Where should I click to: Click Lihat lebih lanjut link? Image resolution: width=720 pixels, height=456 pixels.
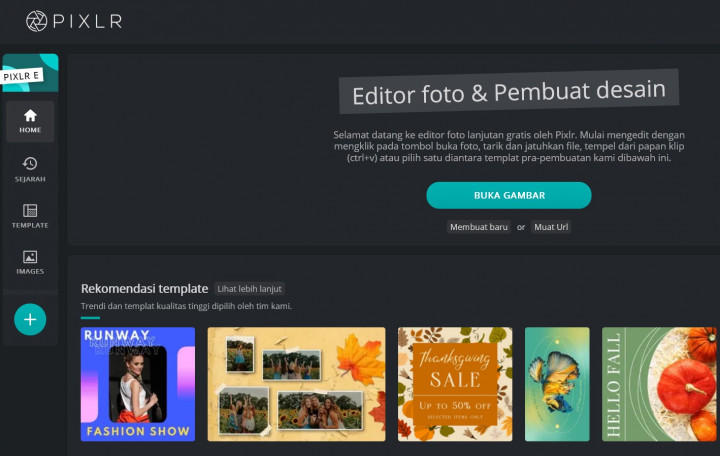pyautogui.click(x=249, y=289)
